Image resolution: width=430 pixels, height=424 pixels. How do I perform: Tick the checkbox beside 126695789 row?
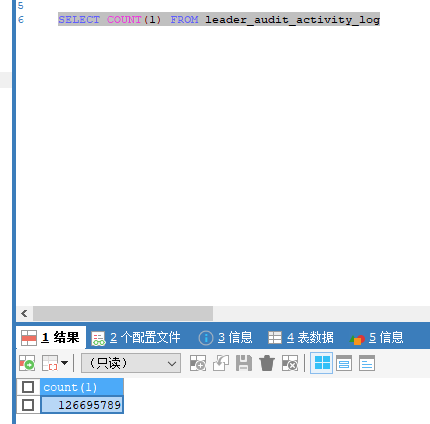[28, 405]
